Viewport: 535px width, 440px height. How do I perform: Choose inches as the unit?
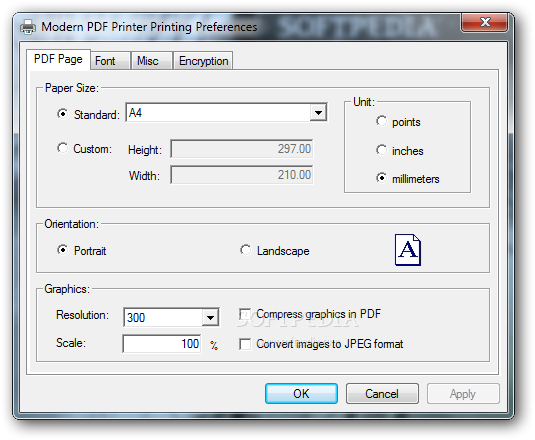(381, 150)
